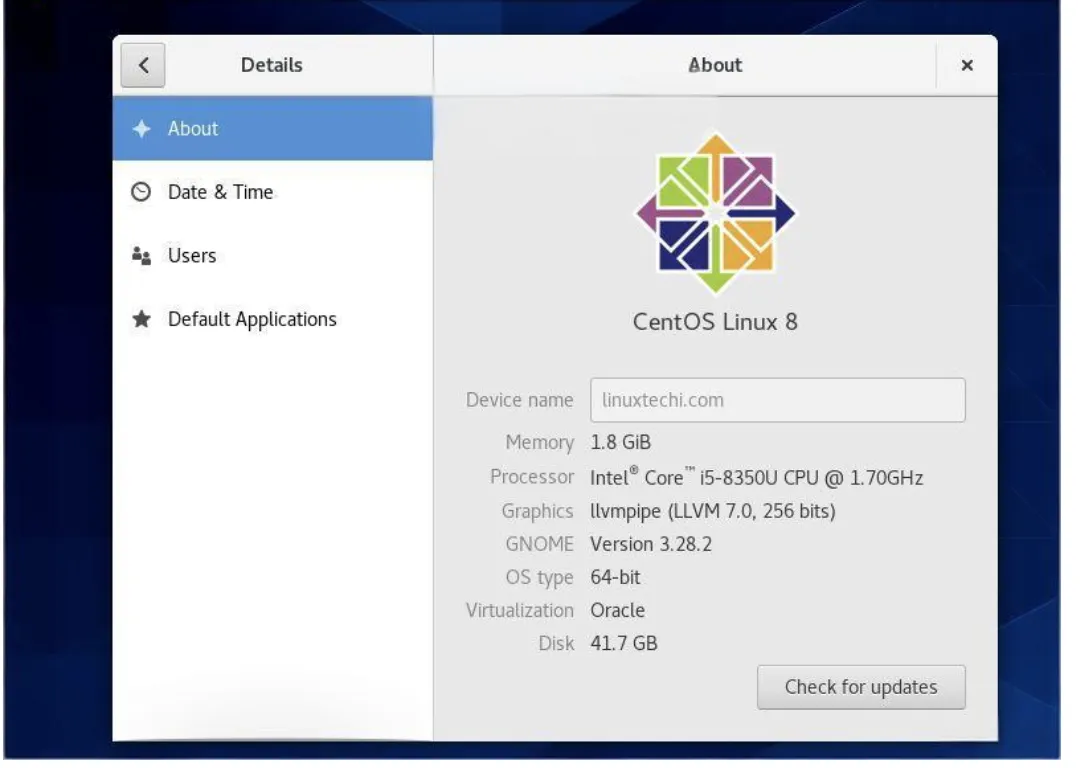Click the CentOS logo image
This screenshot has height=768, width=1080.
pyautogui.click(x=716, y=214)
